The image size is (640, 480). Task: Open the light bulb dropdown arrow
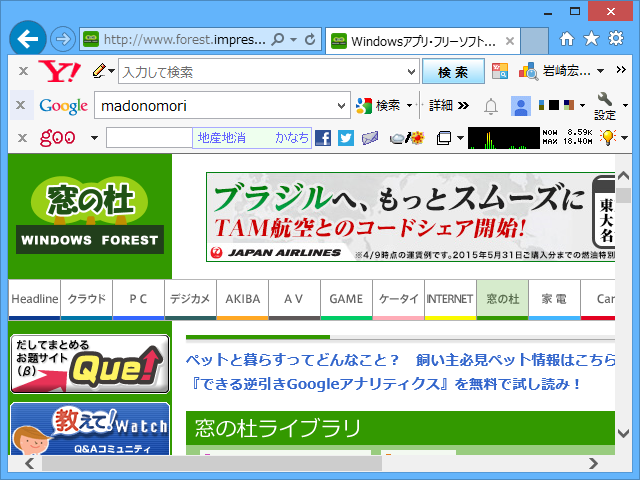624,138
